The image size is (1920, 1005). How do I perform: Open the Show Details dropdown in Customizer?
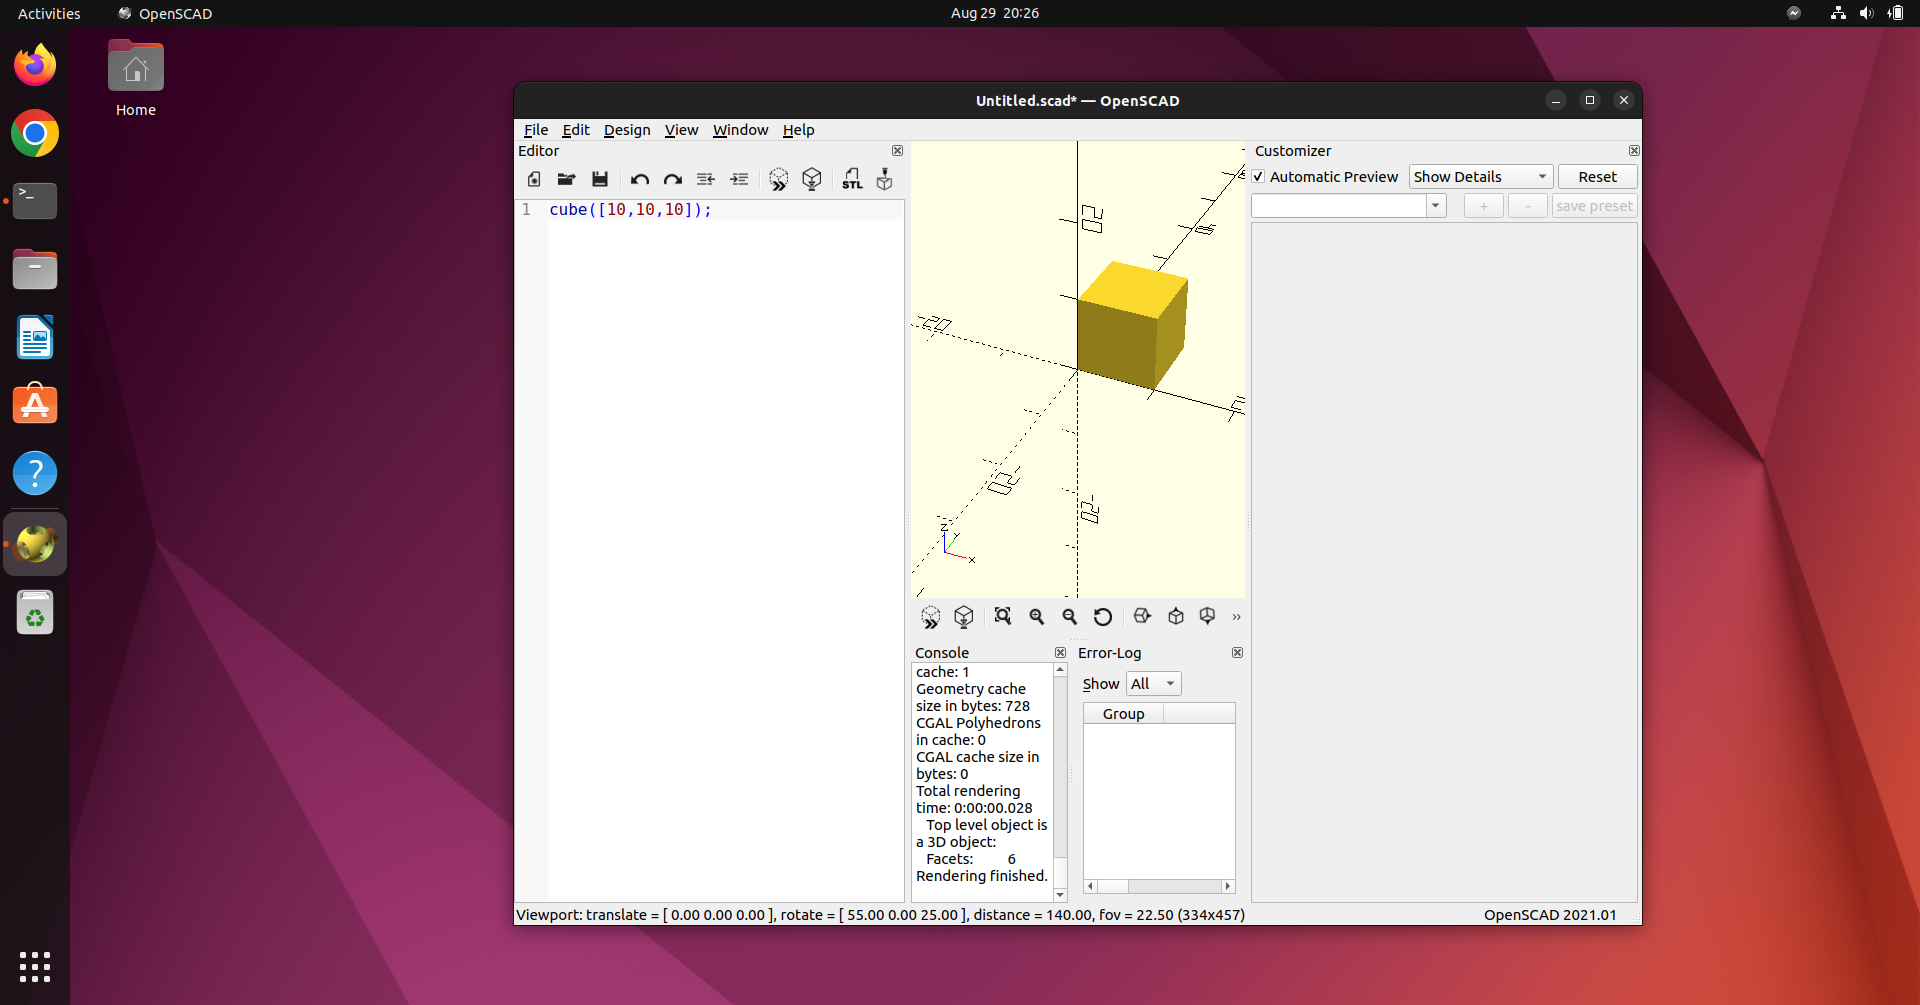[x=1479, y=176]
